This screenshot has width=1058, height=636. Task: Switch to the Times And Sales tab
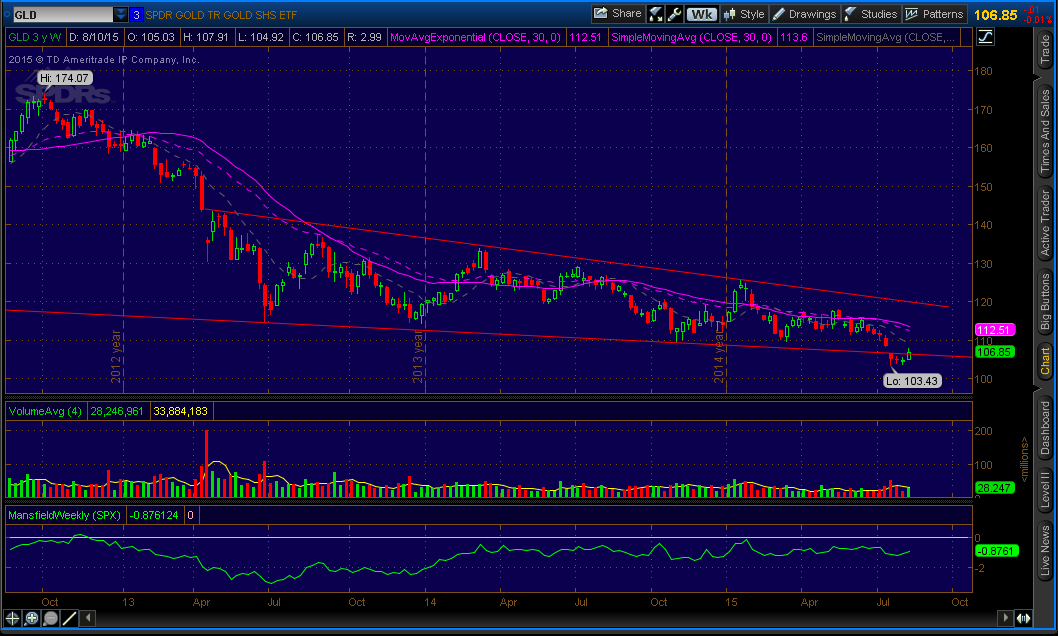coord(1045,132)
